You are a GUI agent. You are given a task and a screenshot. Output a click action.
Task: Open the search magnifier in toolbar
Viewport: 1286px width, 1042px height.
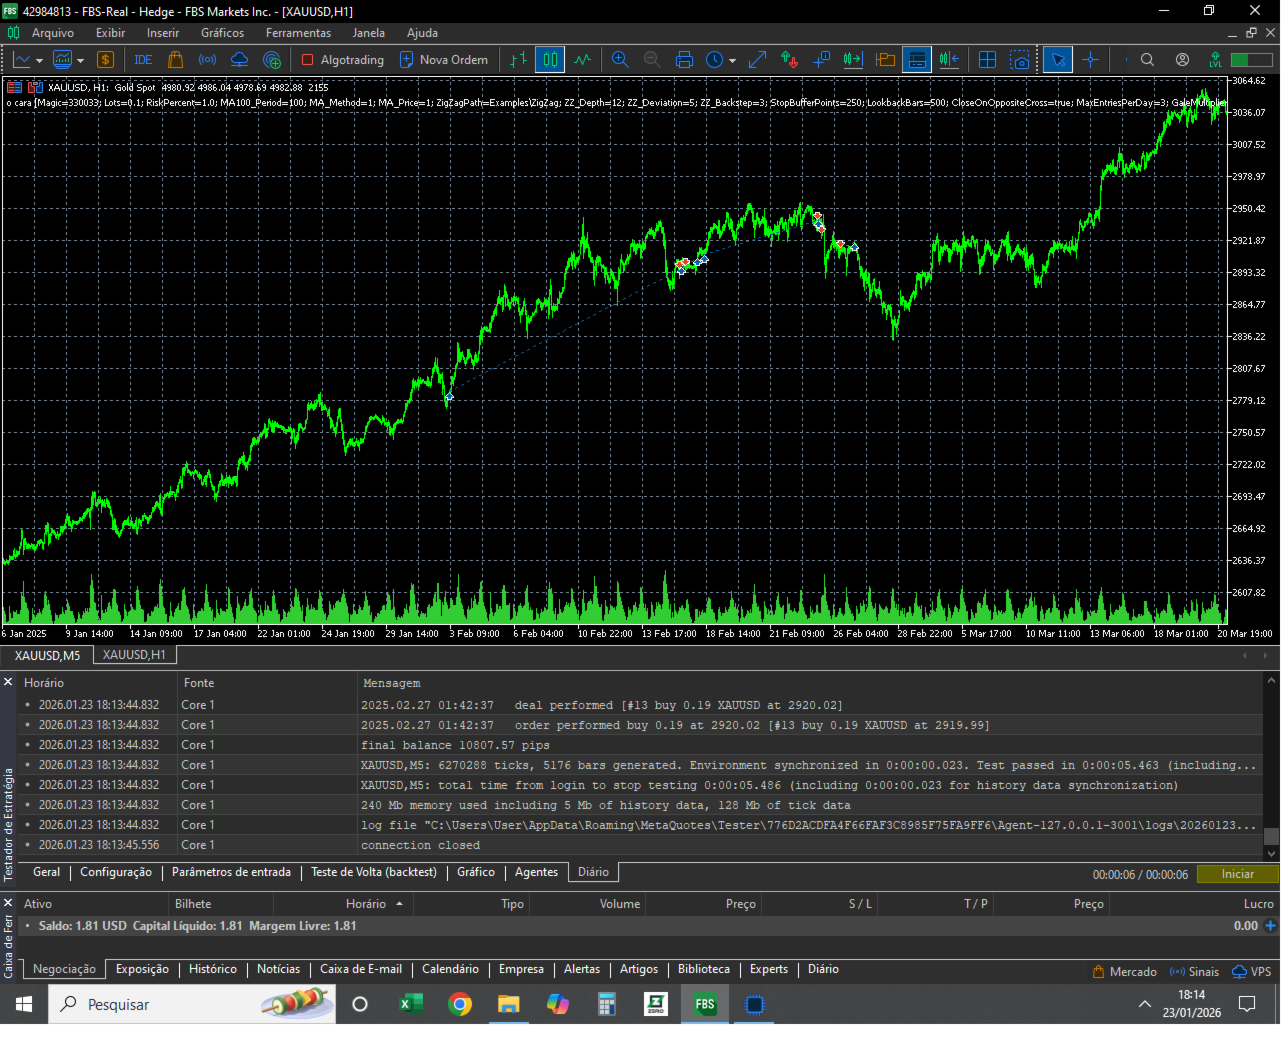[x=1147, y=60]
